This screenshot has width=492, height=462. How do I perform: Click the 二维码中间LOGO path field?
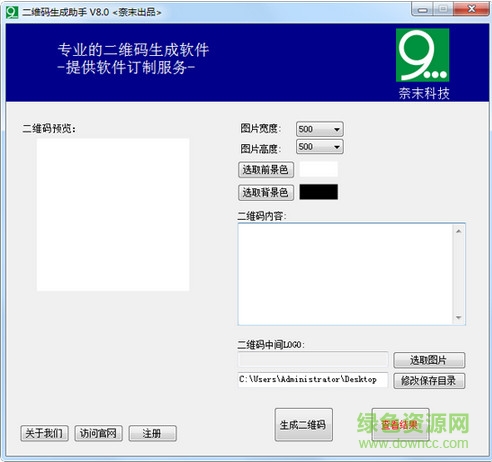313,360
